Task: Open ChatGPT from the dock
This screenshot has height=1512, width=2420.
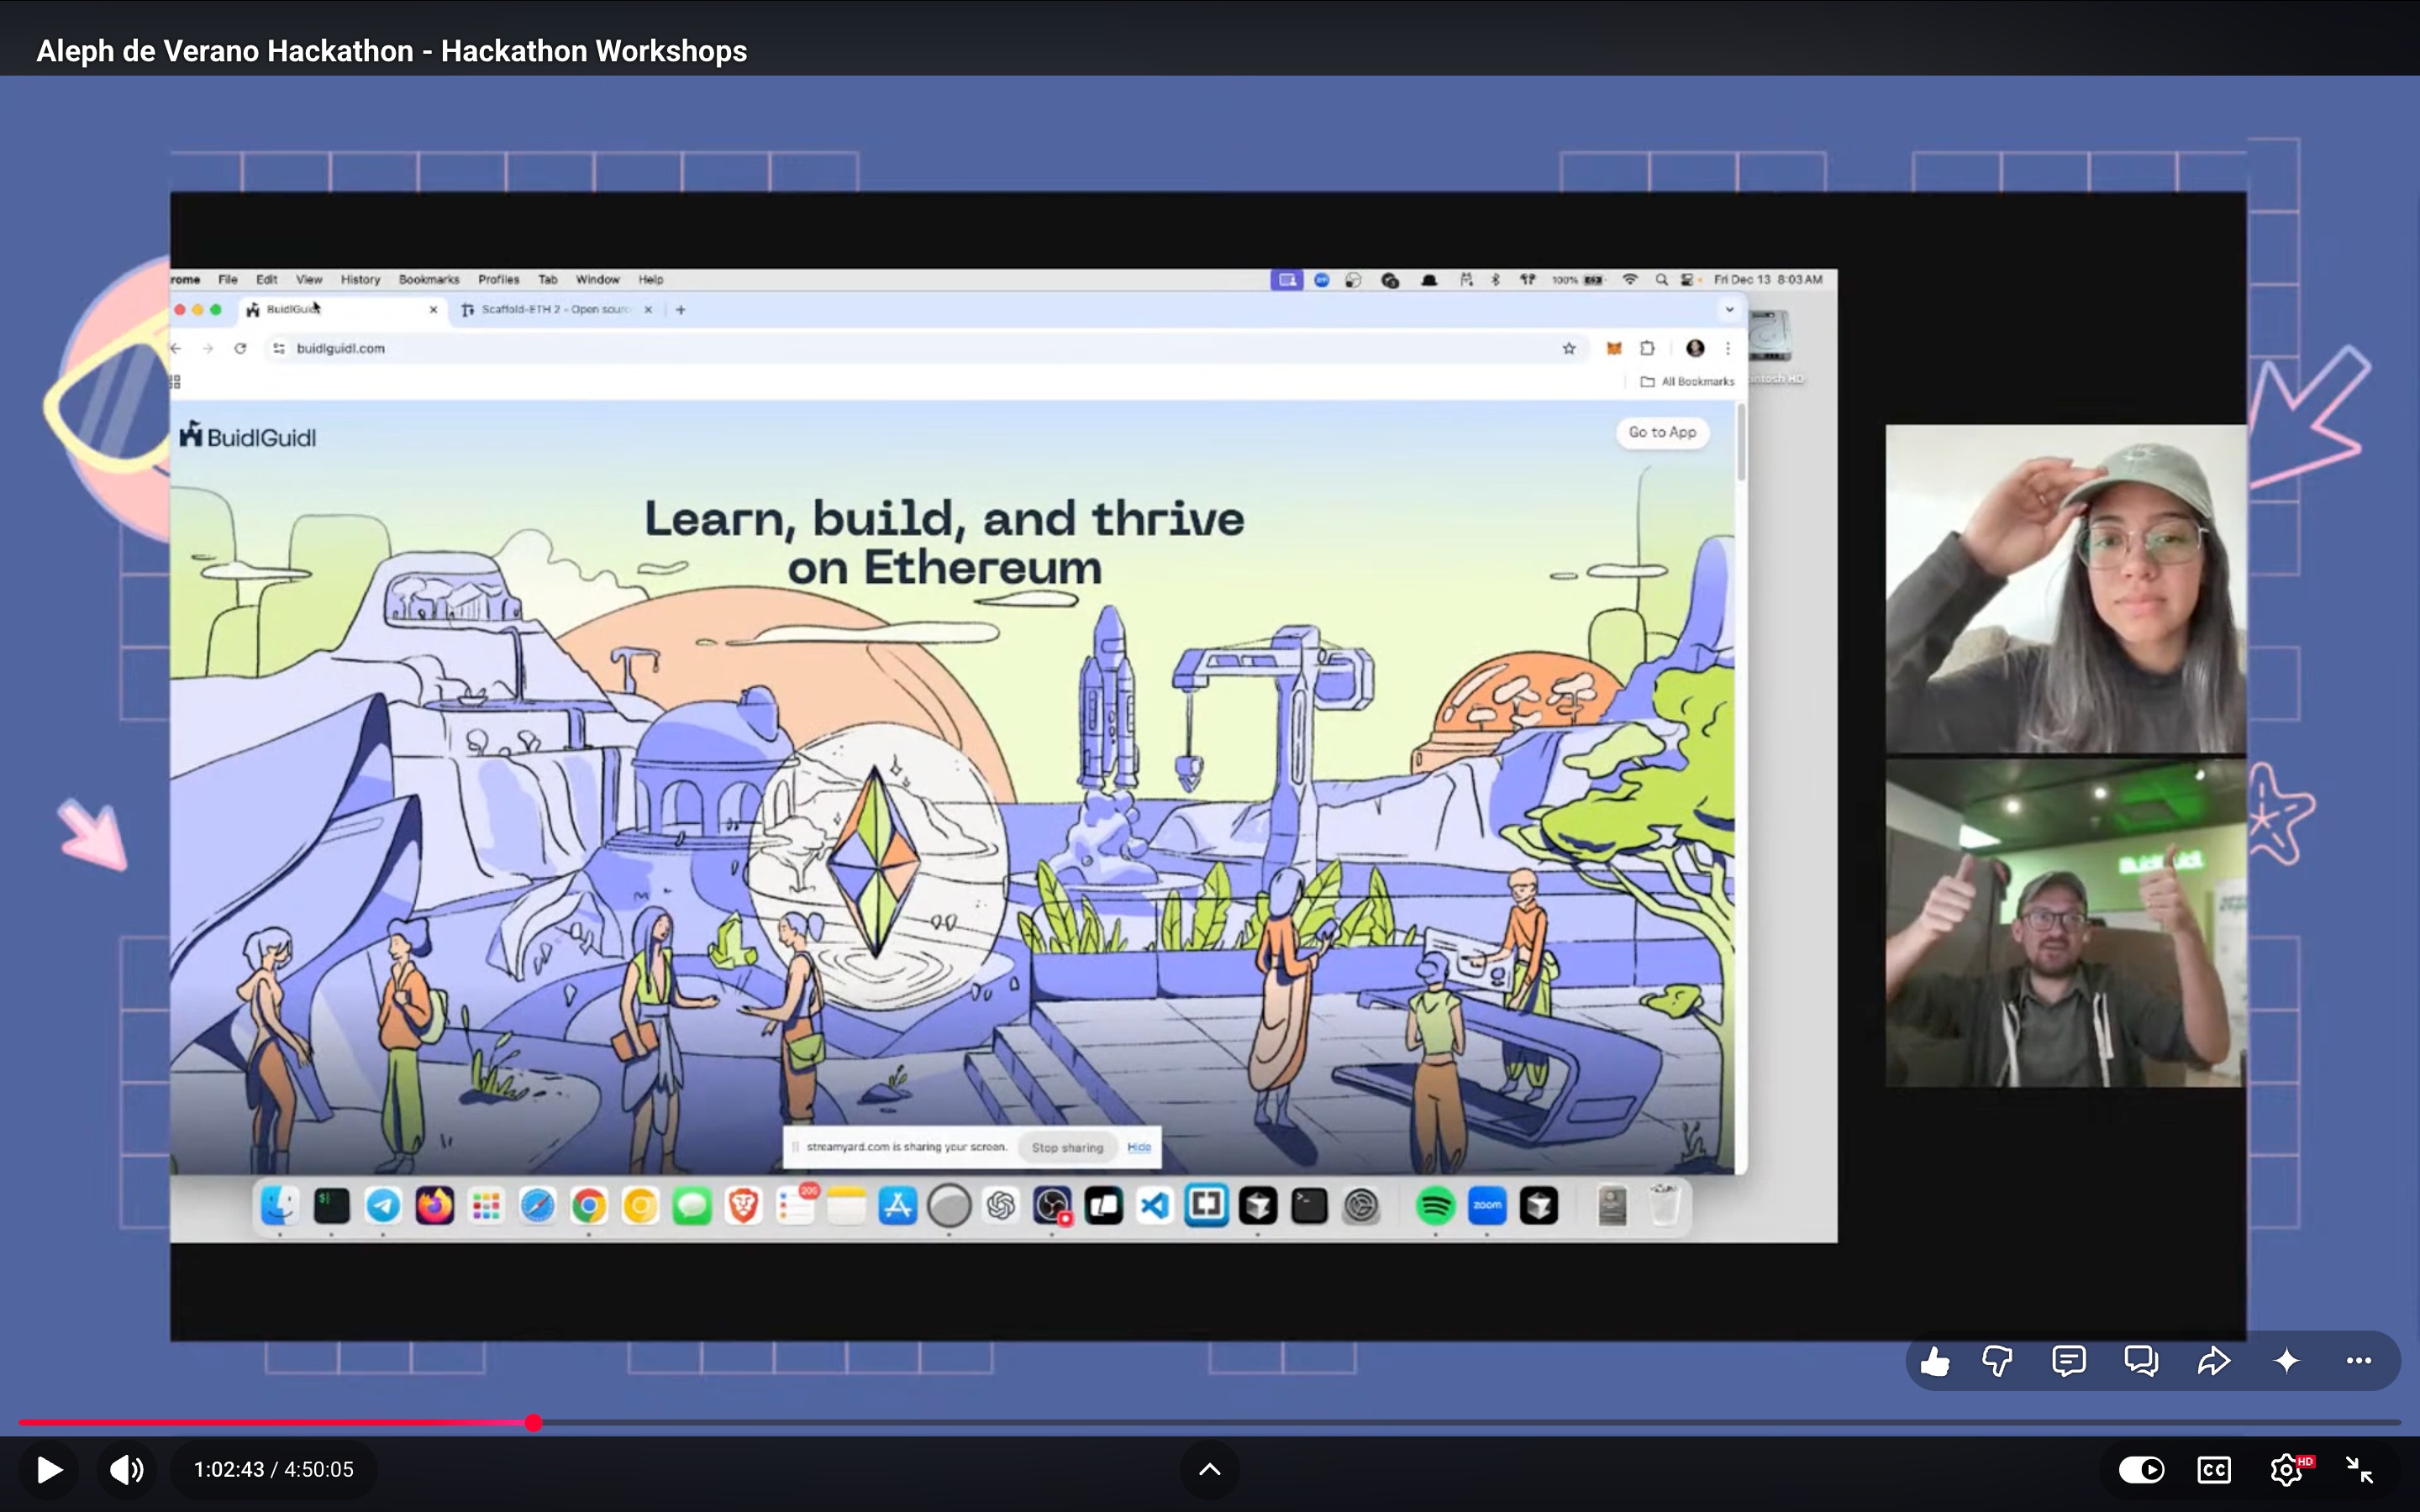Action: [x=1001, y=1205]
